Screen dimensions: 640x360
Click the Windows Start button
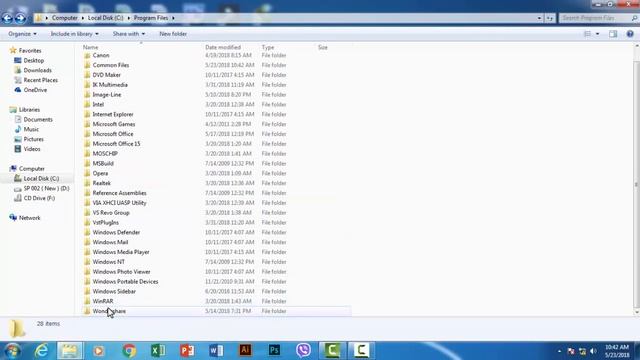(x=12, y=351)
